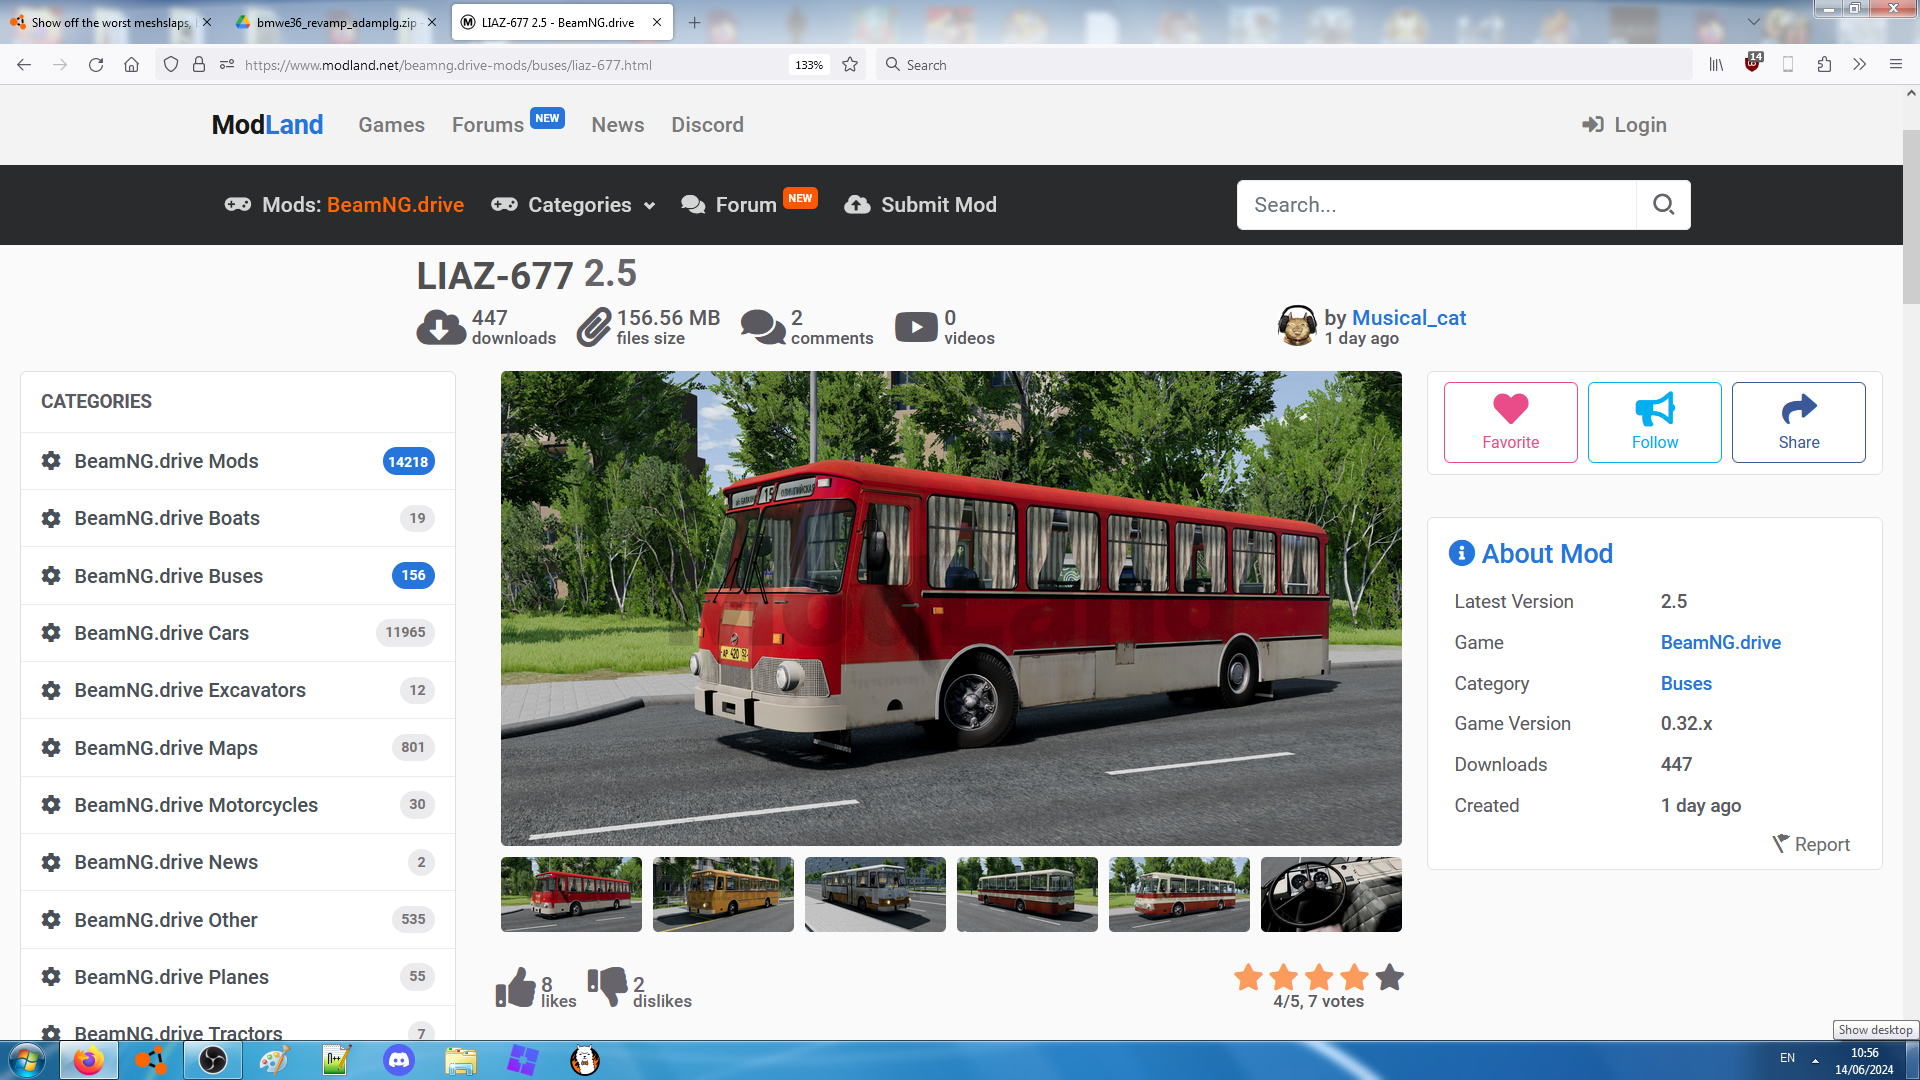The image size is (1920, 1080).
Task: Open BeamNG.drive Planes category
Action: [x=238, y=977]
